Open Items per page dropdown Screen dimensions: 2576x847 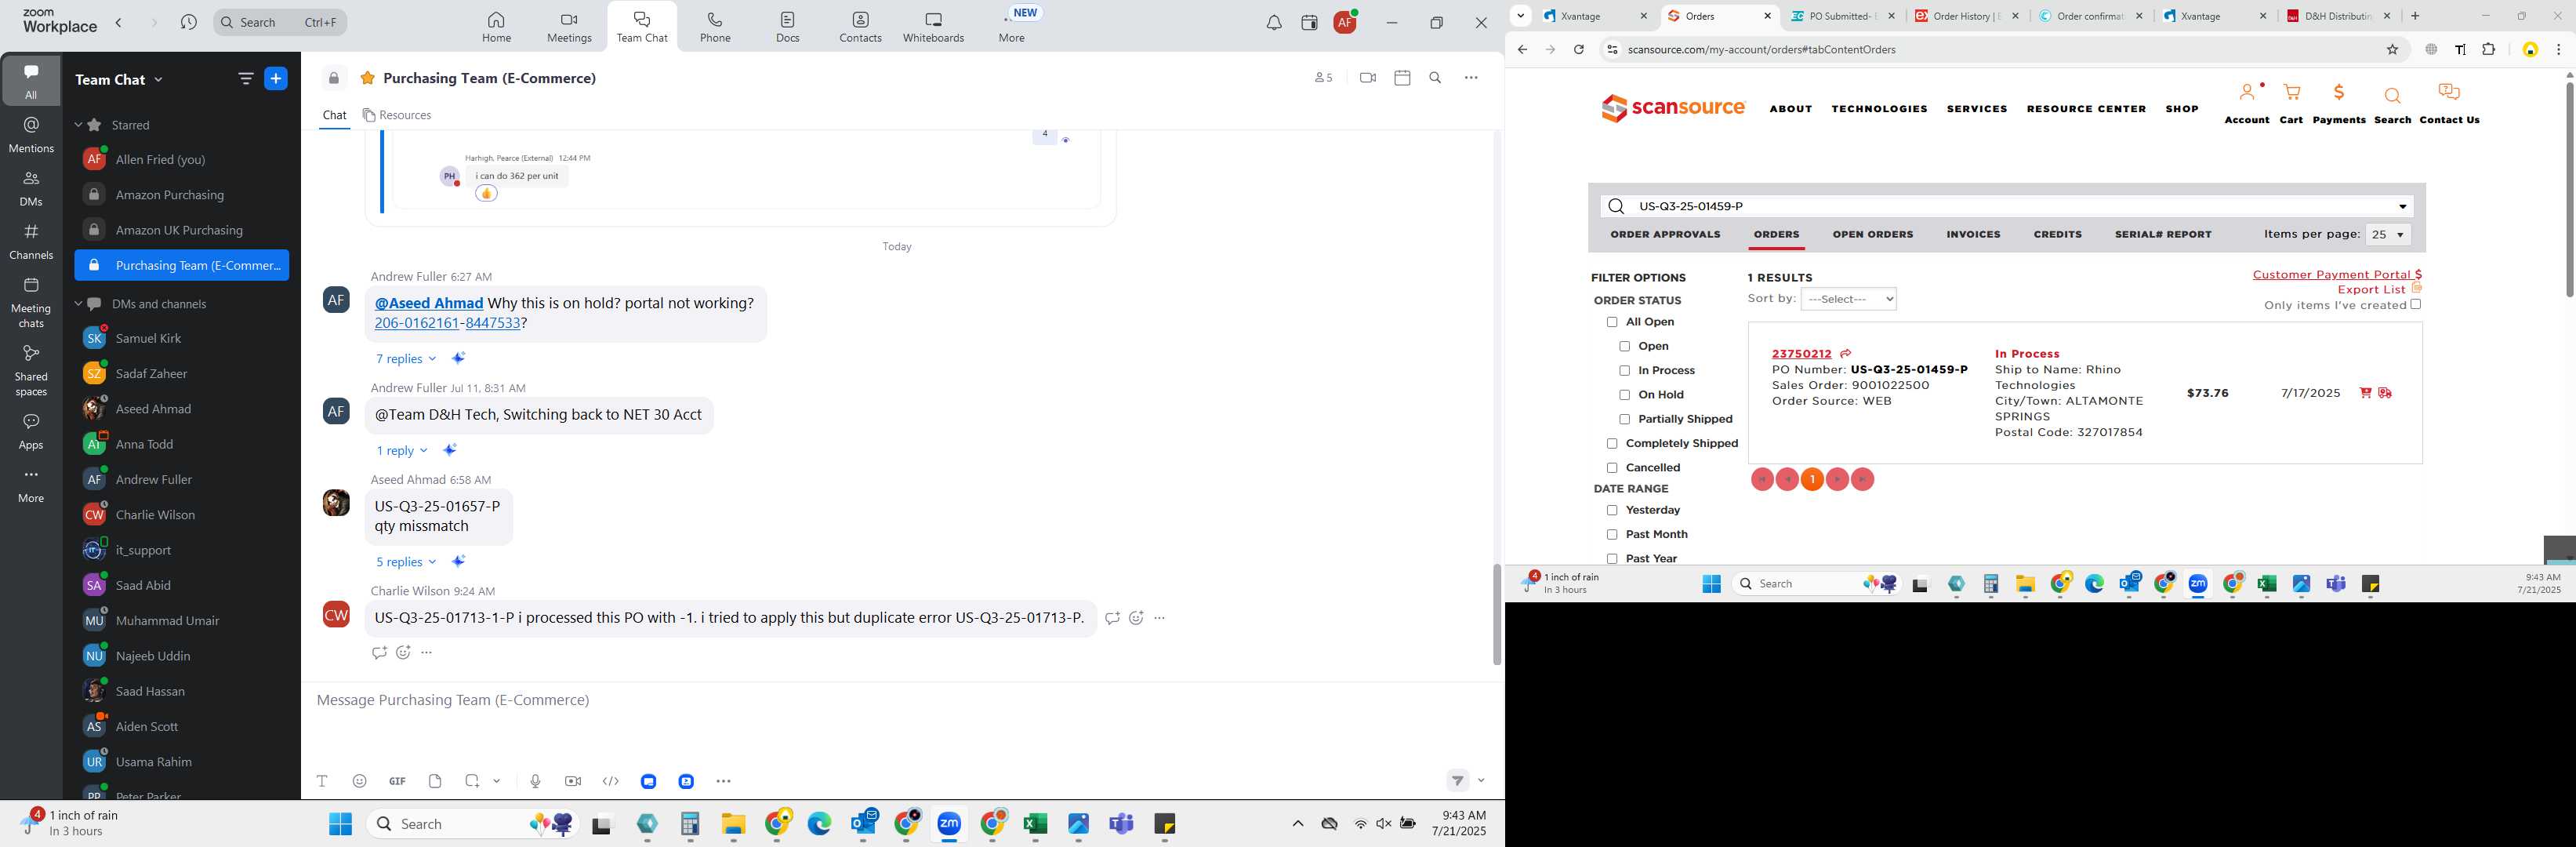point(2387,235)
